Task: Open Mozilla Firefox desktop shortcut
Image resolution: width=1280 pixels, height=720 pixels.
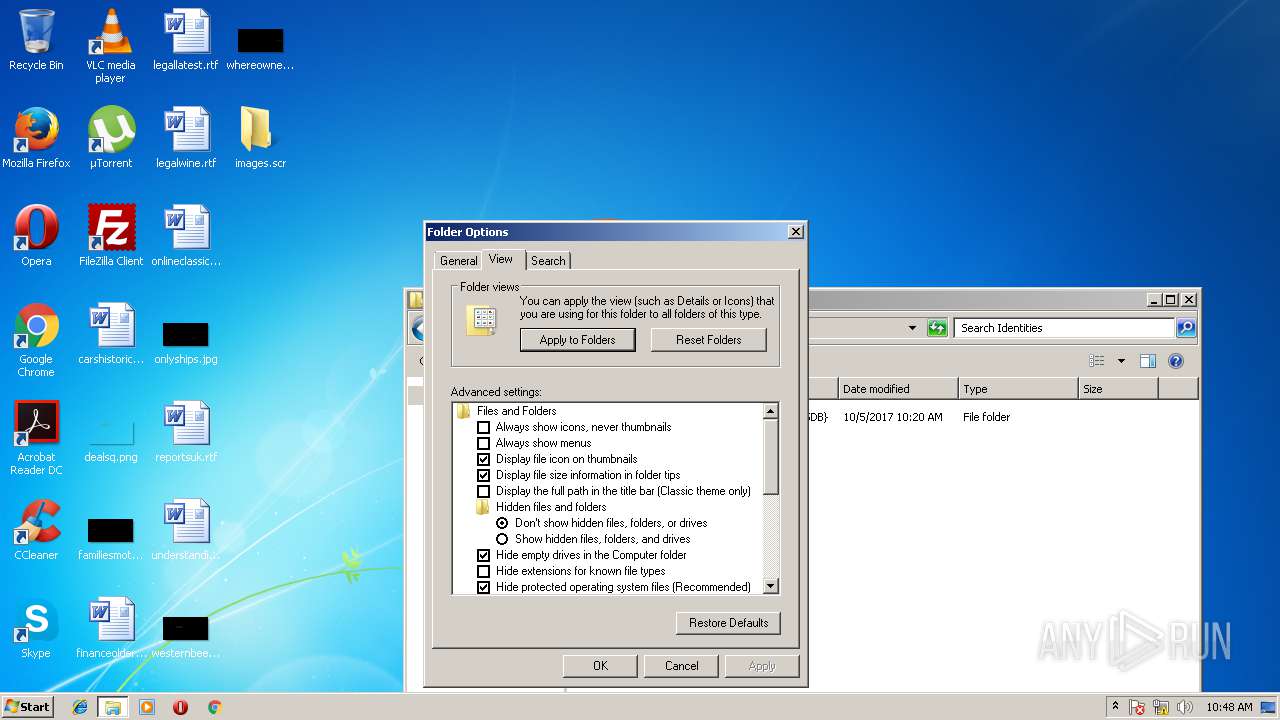Action: point(36,138)
